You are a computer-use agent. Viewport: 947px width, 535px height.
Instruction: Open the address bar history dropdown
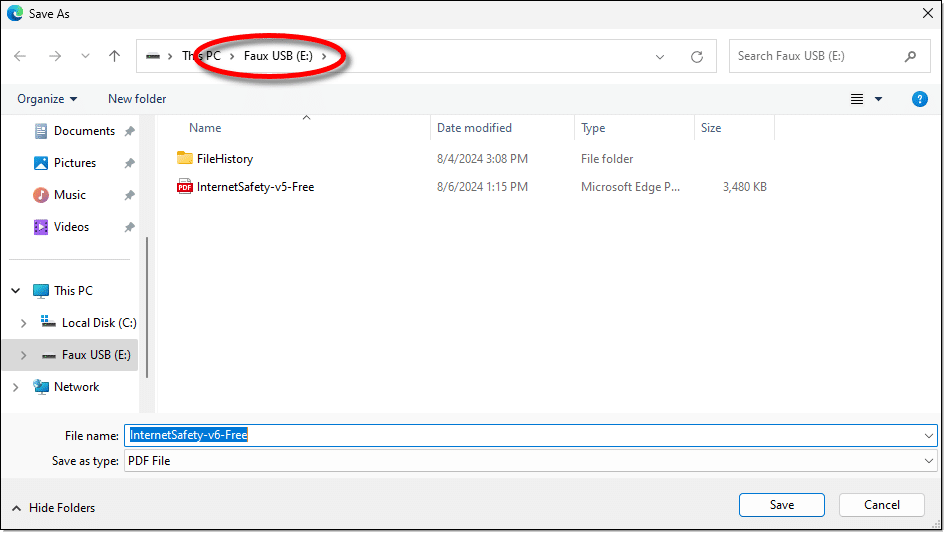660,57
